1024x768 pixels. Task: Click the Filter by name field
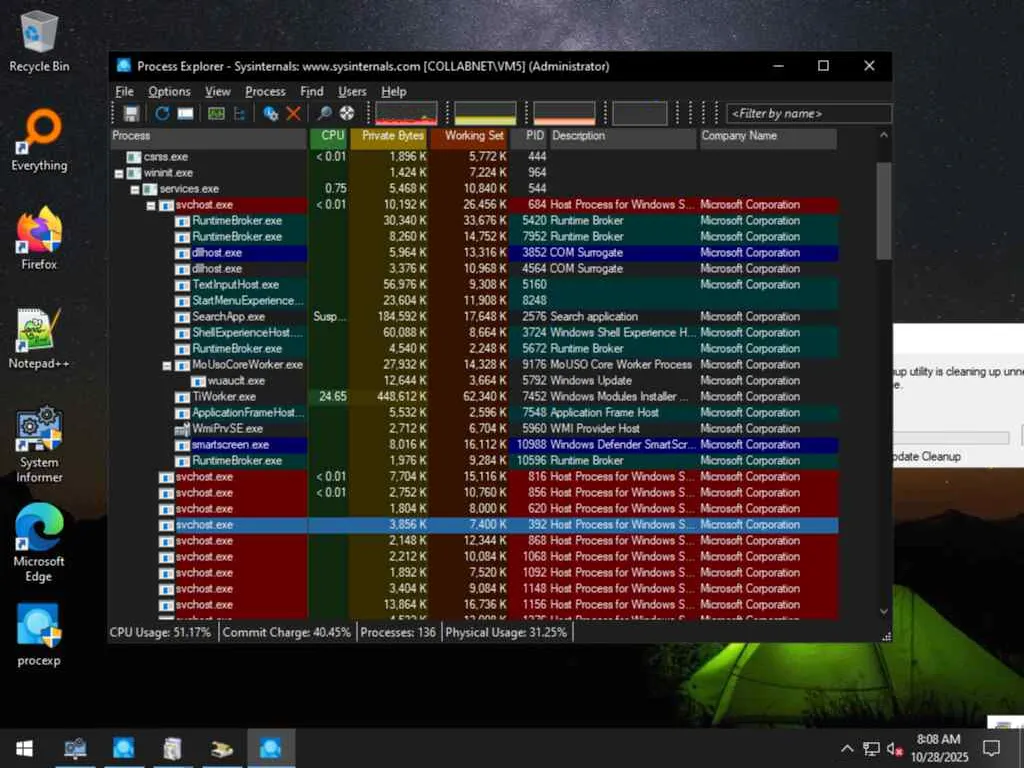coord(808,114)
